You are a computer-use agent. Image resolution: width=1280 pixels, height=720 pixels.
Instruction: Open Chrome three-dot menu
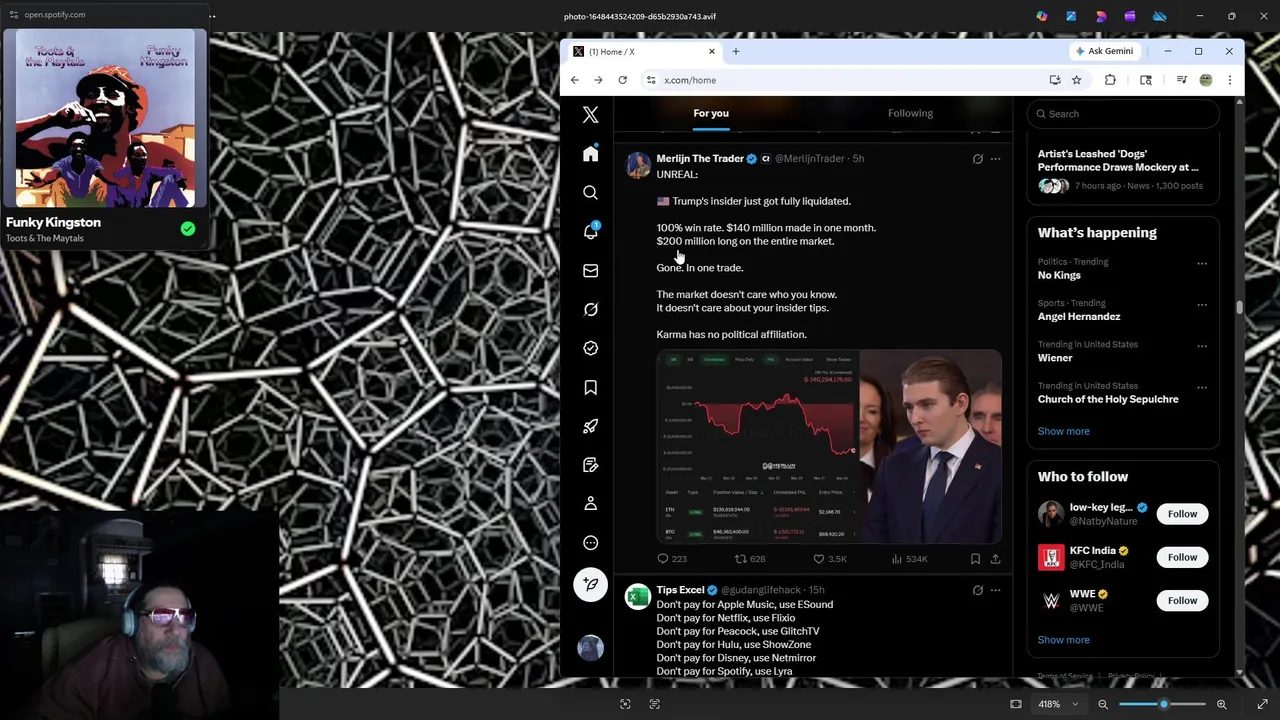[1230, 80]
